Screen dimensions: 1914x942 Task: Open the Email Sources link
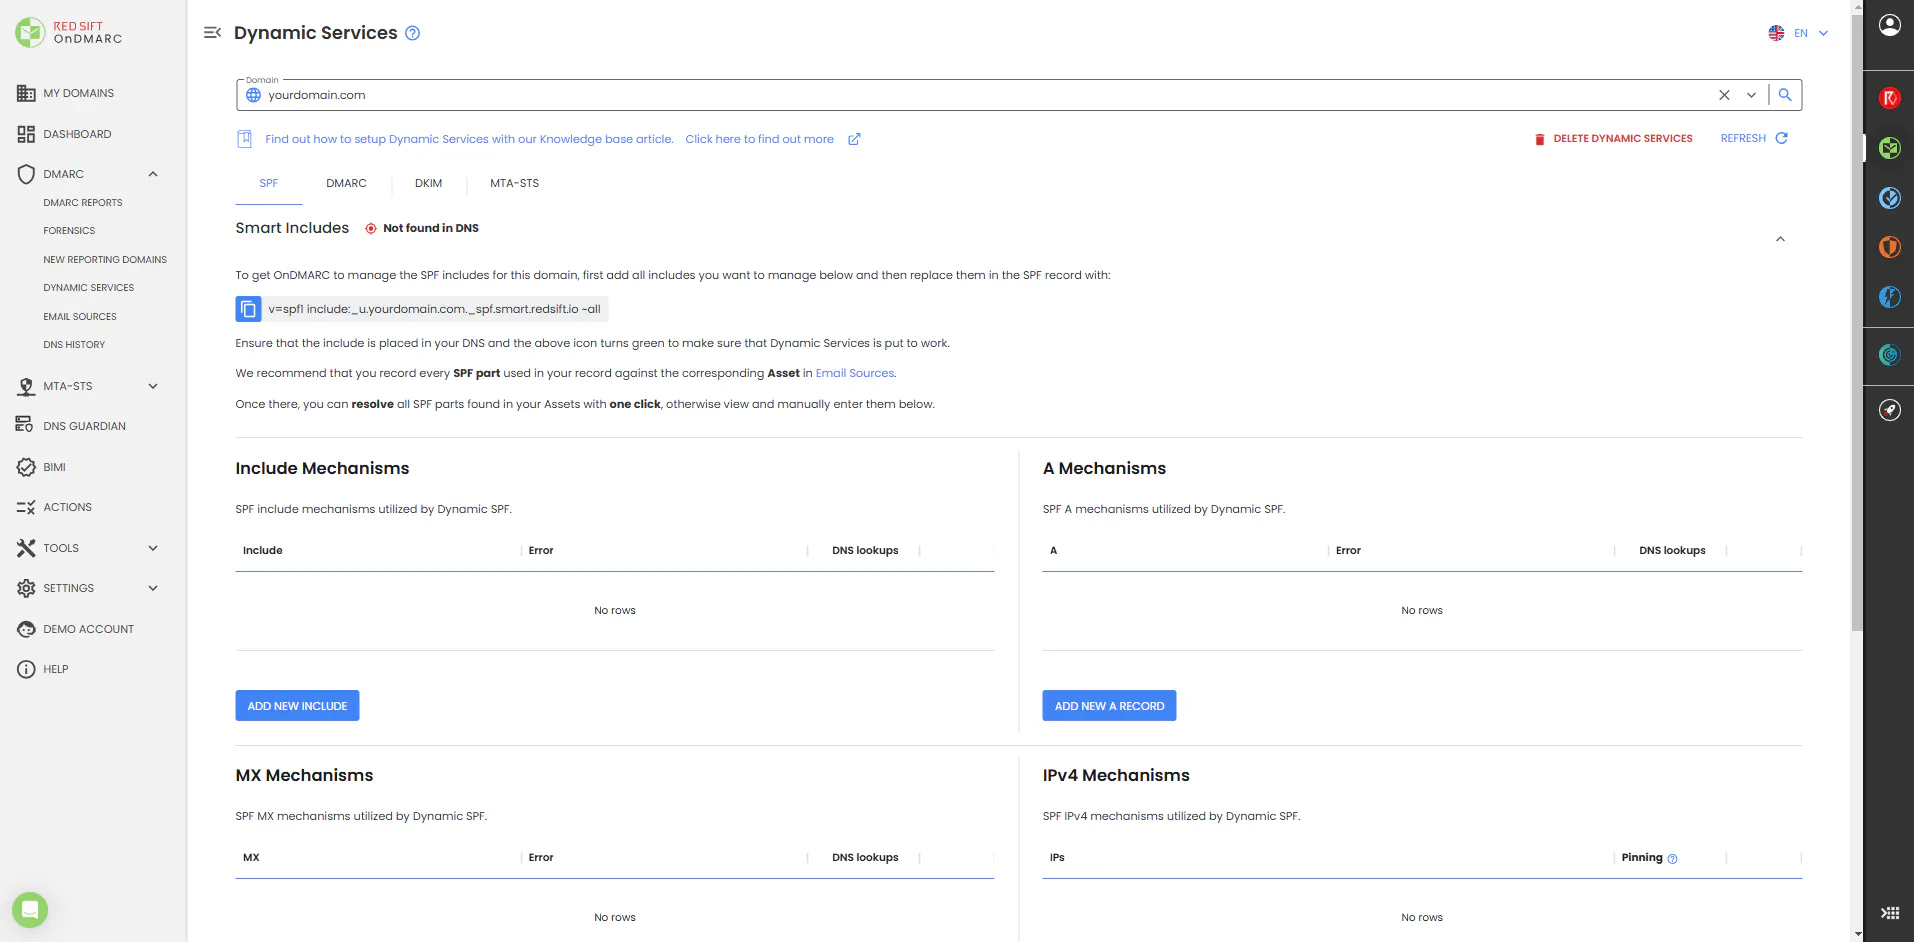tap(855, 373)
